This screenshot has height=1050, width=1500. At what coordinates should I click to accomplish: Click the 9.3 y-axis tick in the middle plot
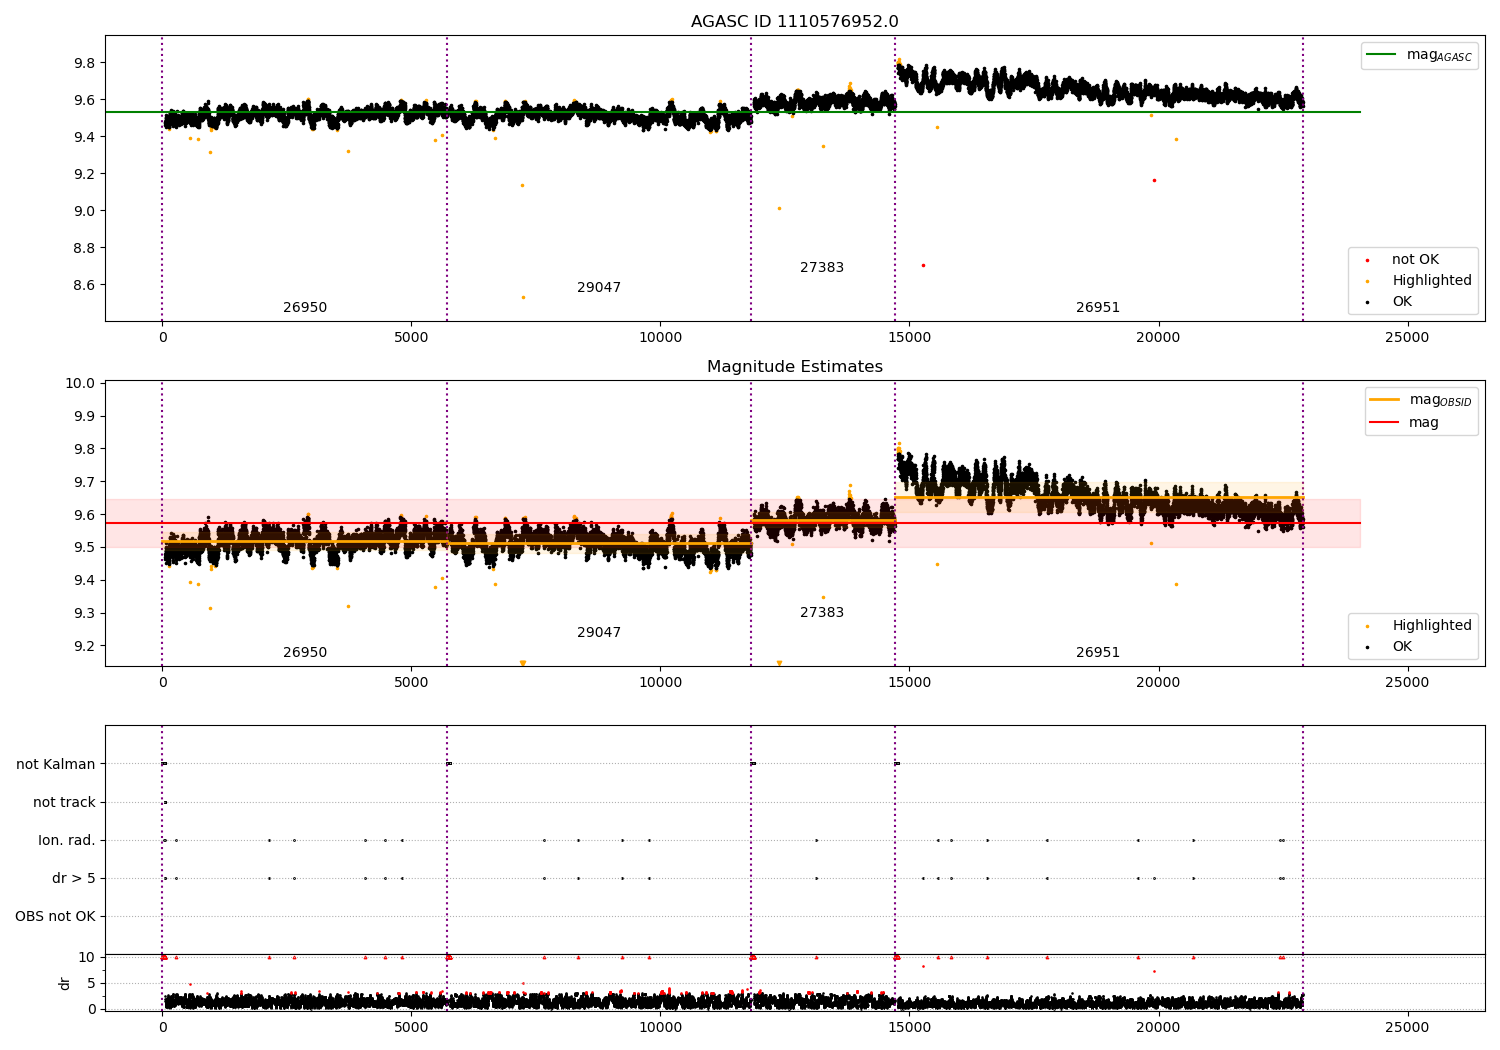tap(83, 613)
